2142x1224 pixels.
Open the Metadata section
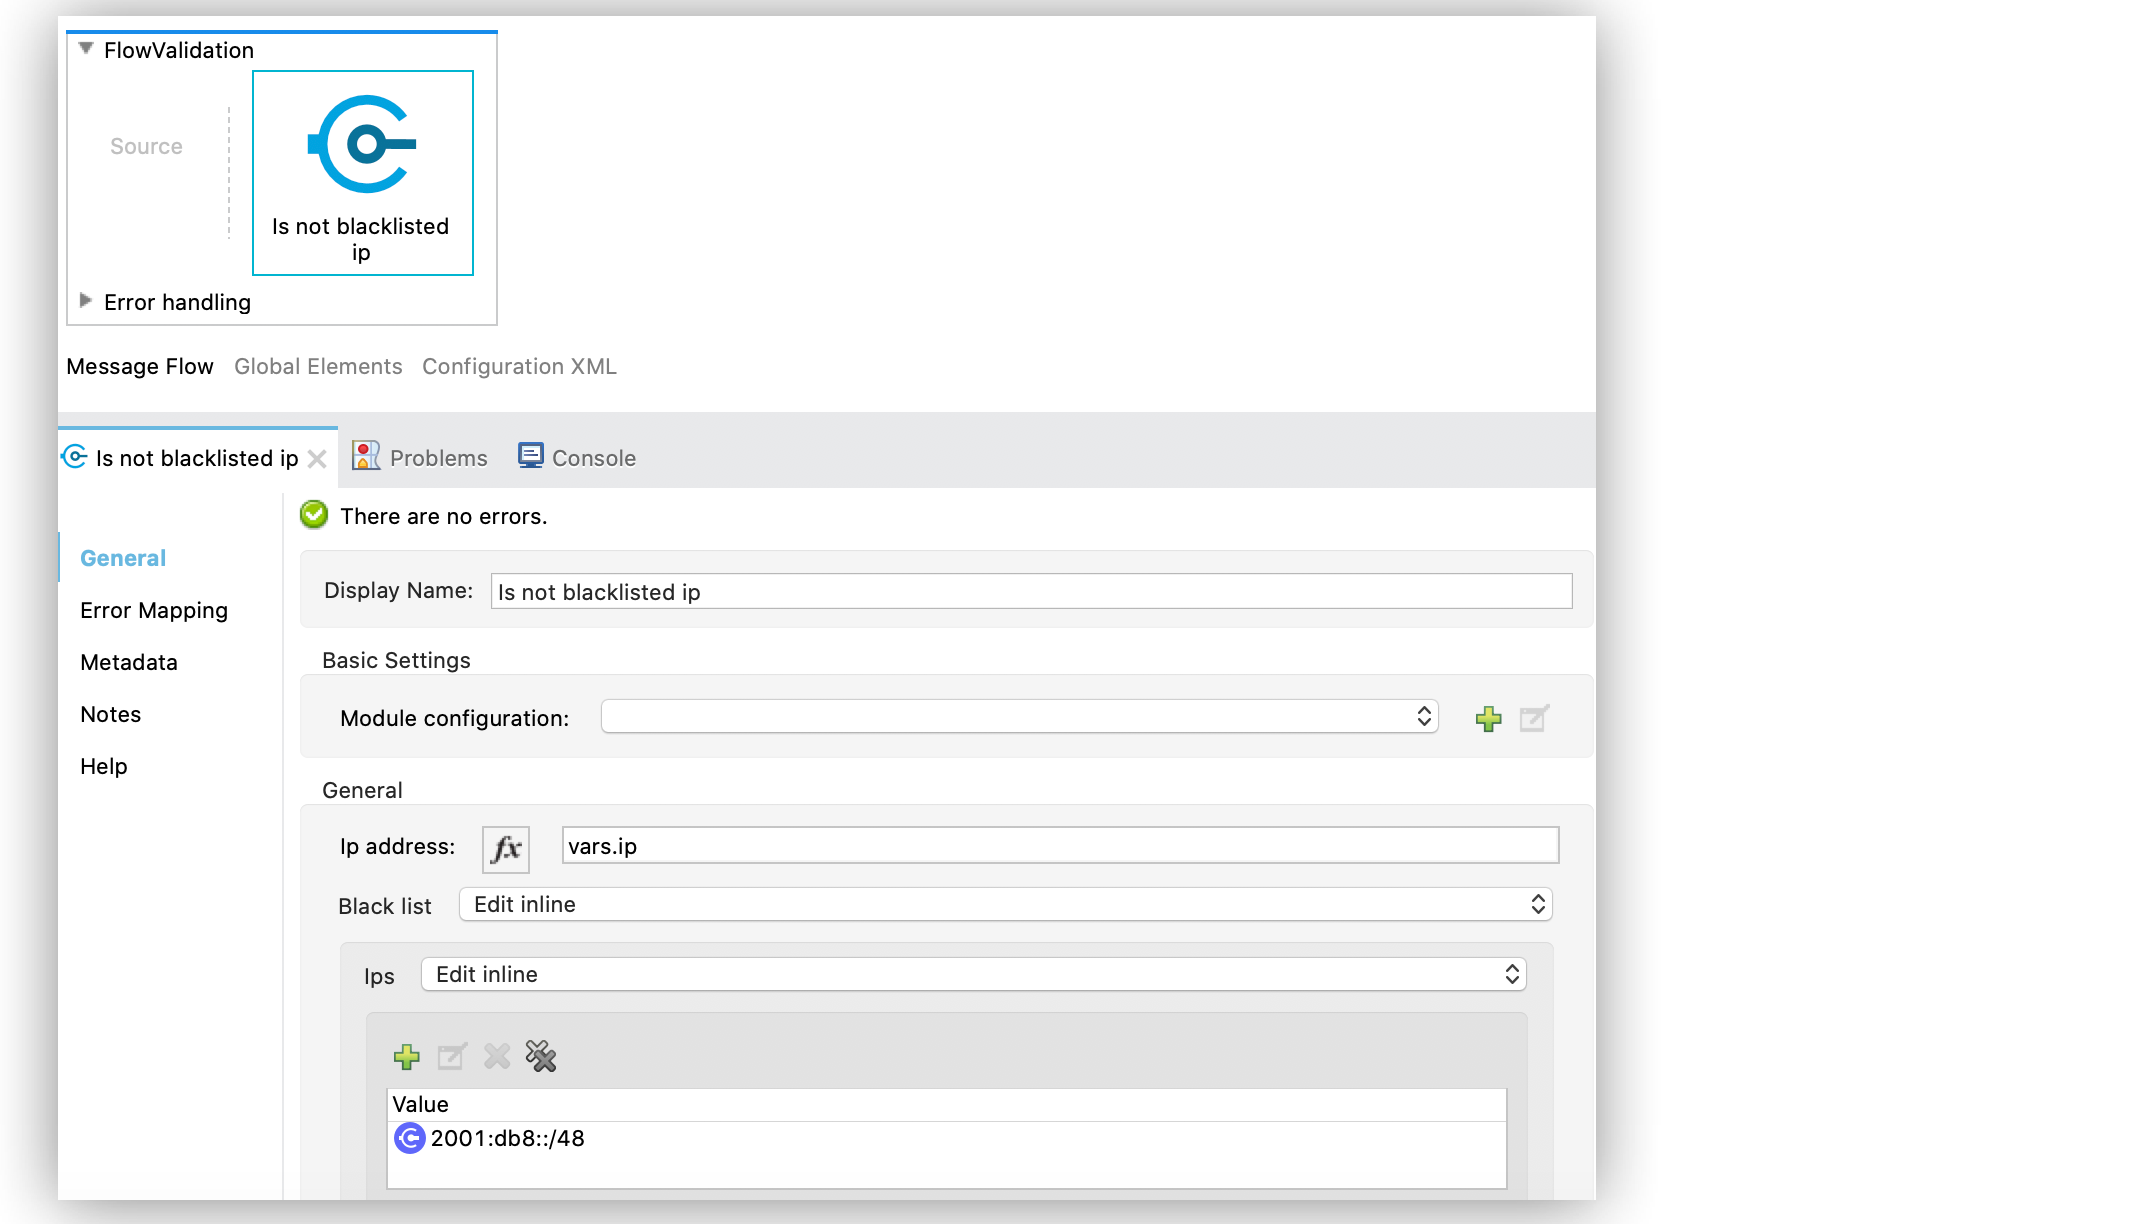(x=129, y=662)
